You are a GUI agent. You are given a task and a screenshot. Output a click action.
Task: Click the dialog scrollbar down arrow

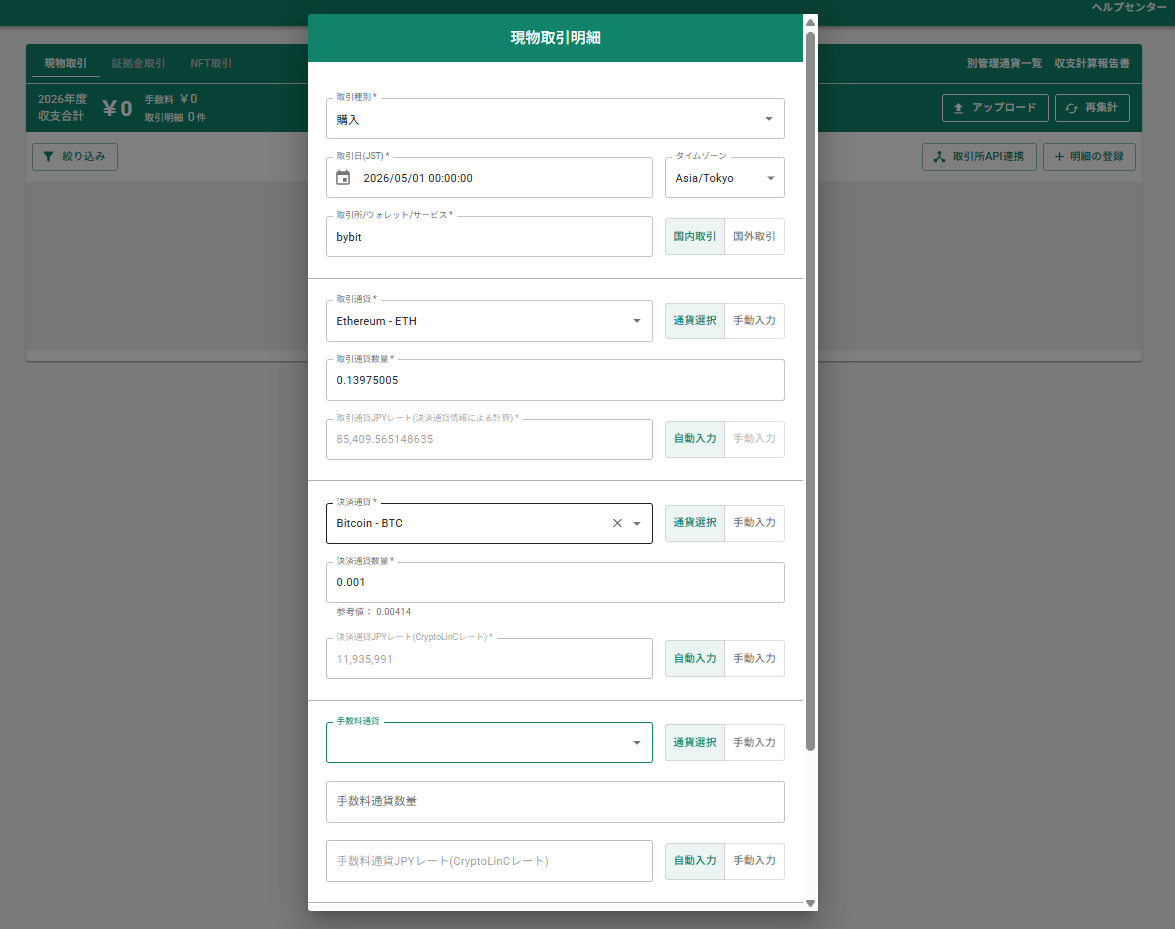[x=810, y=904]
